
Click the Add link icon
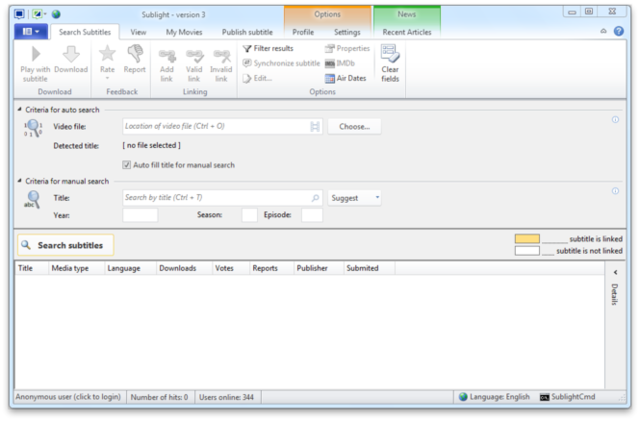[x=167, y=56]
